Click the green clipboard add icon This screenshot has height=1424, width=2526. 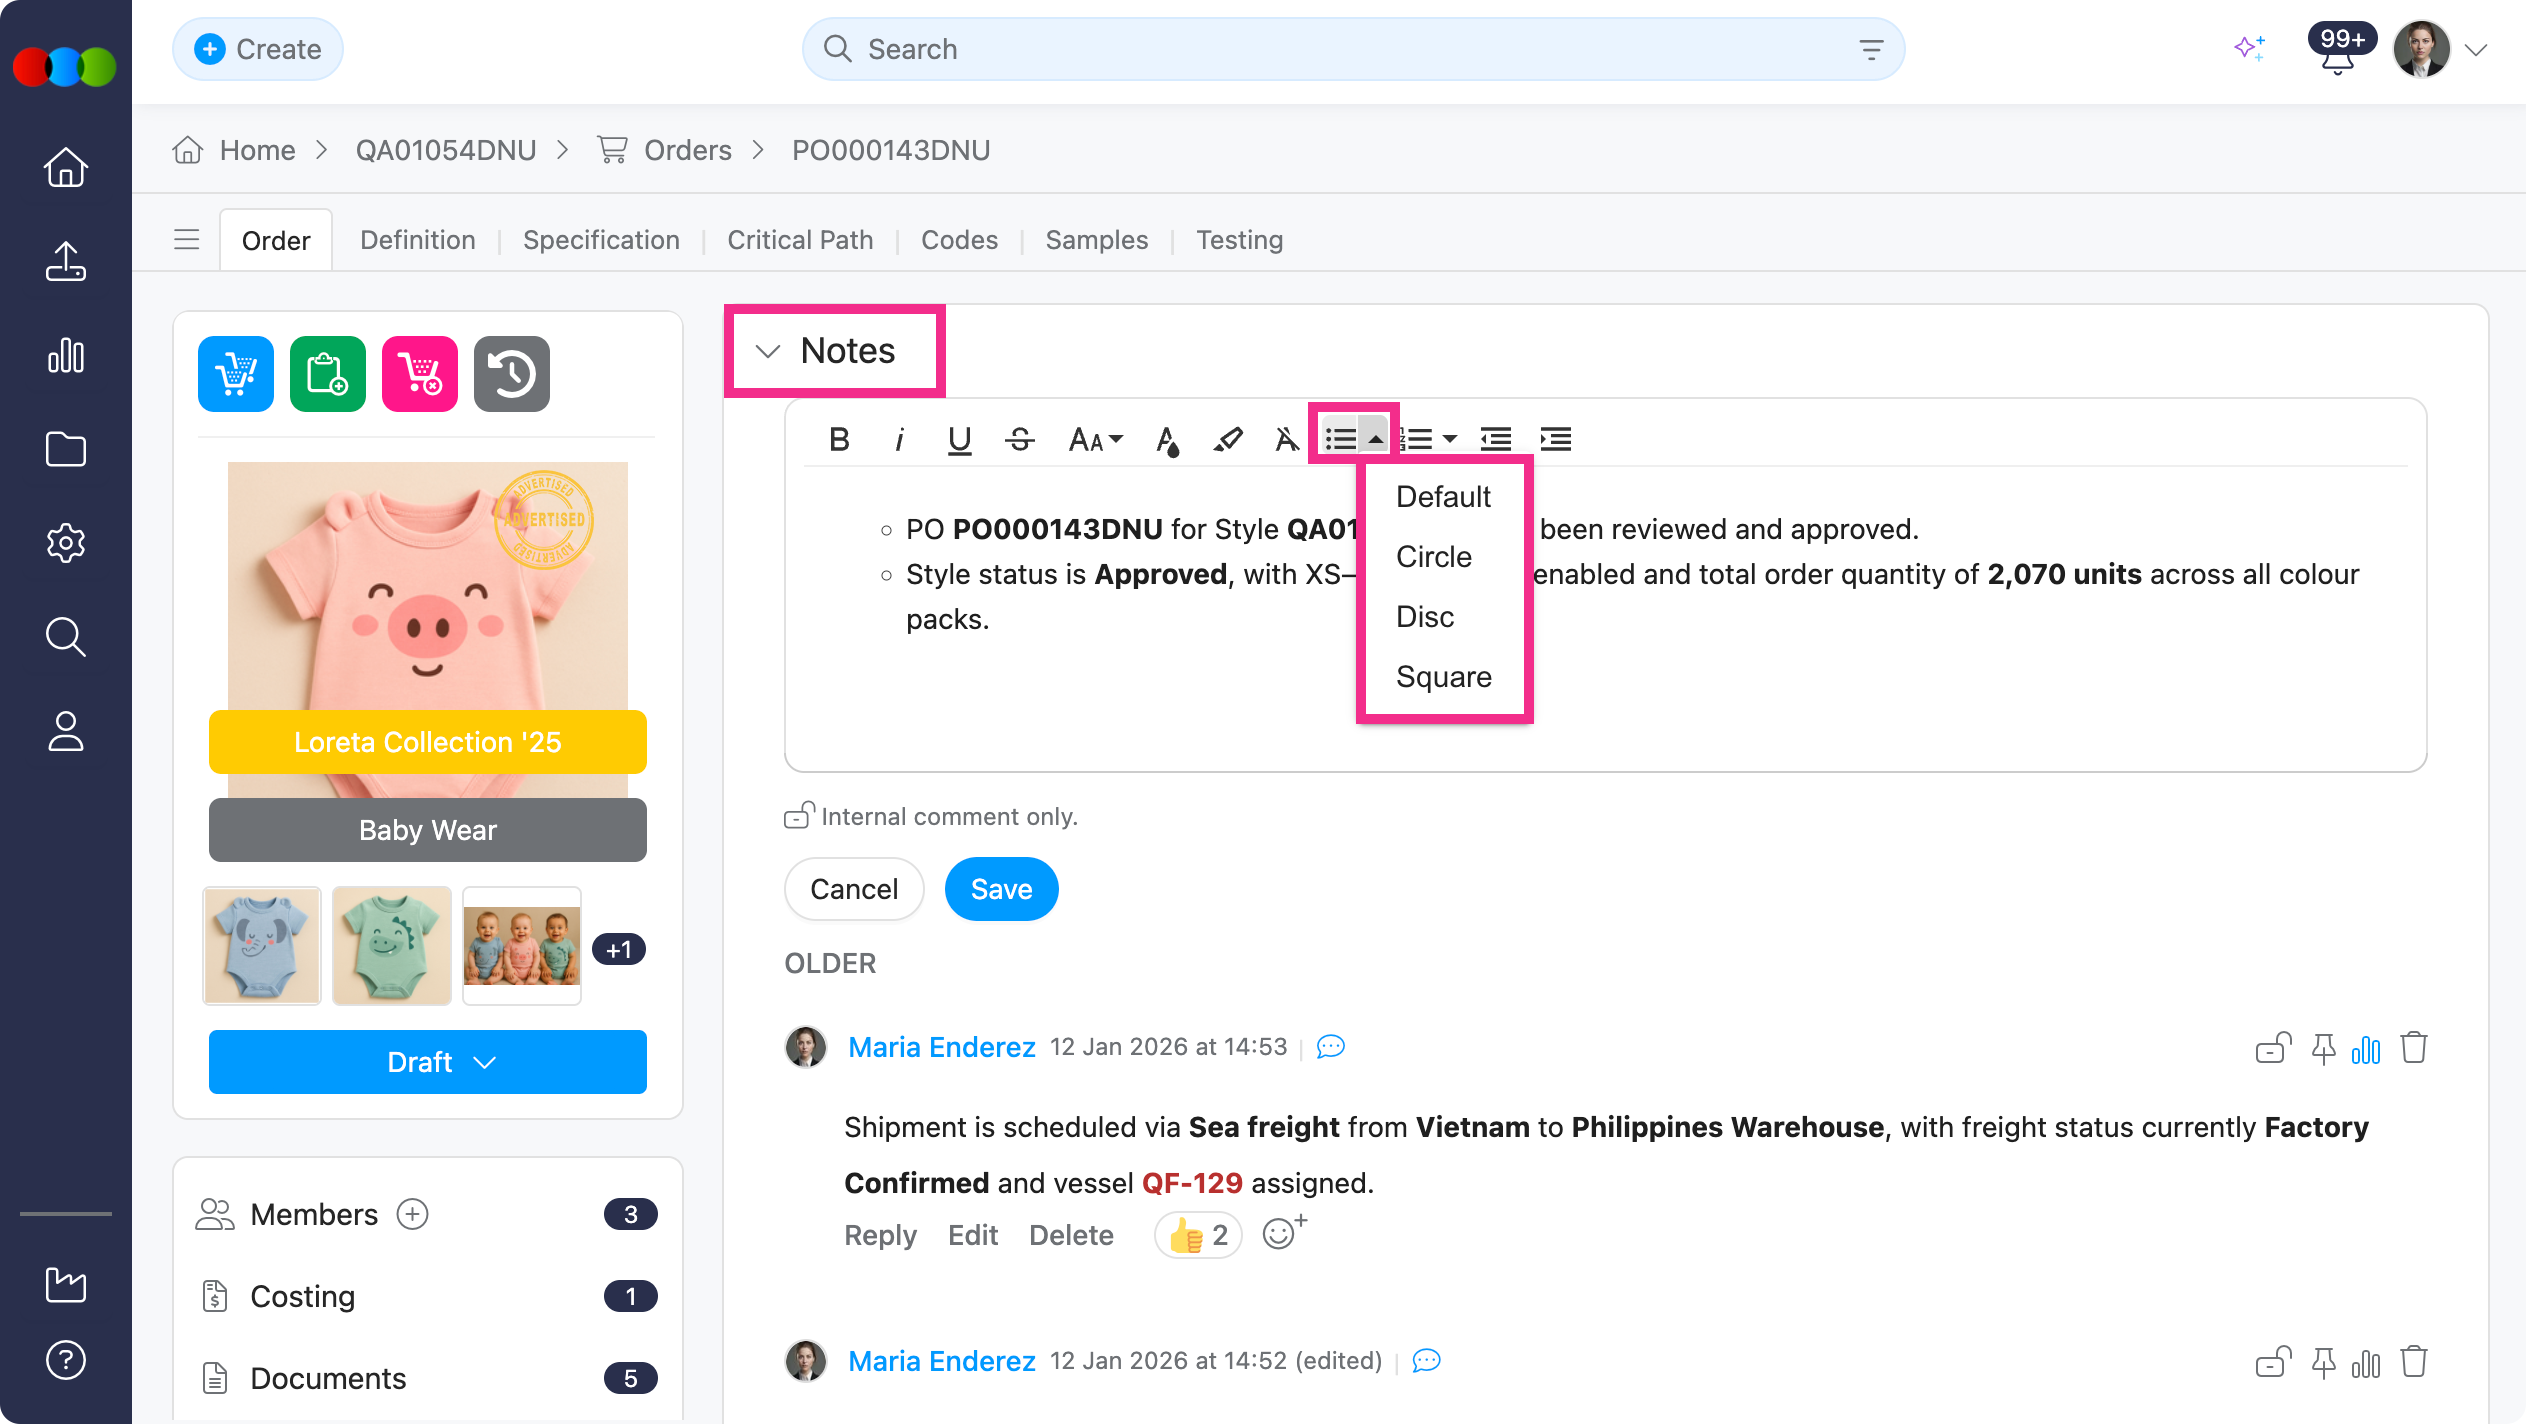[327, 374]
